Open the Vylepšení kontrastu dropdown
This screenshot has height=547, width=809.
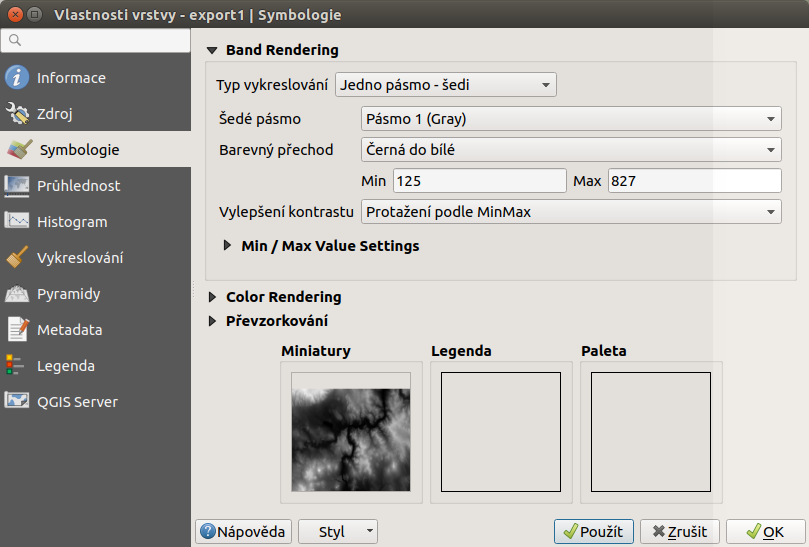(571, 212)
